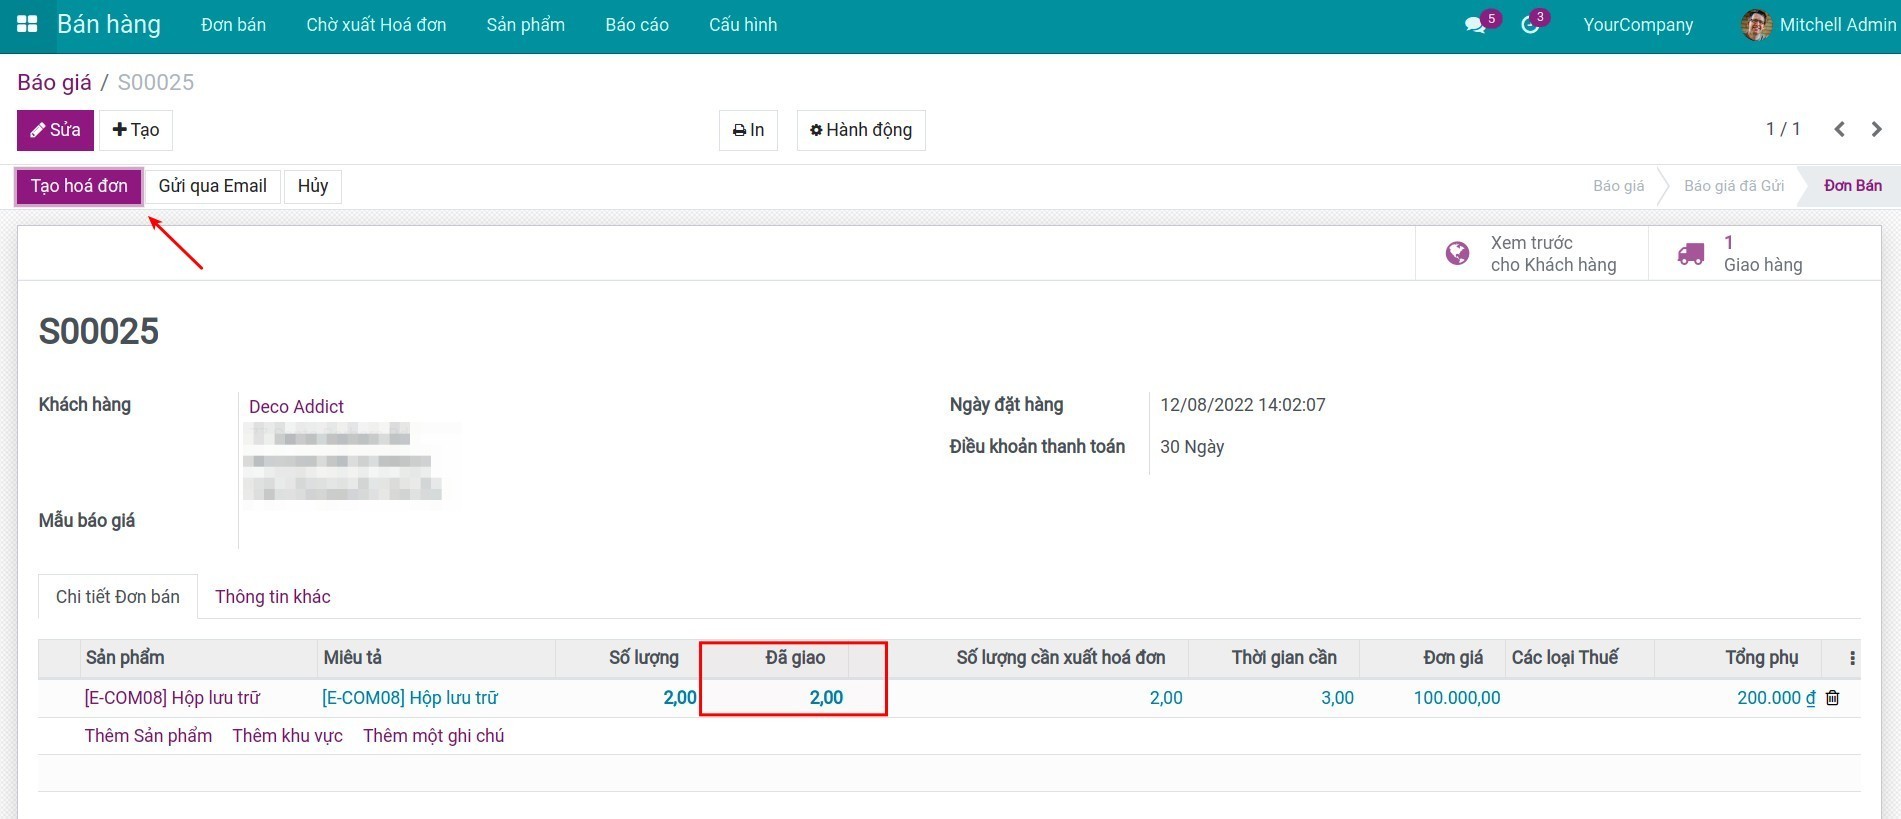Go back to Báo giá breadcrumb
Viewport: 1901px width, 819px height.
click(x=54, y=82)
